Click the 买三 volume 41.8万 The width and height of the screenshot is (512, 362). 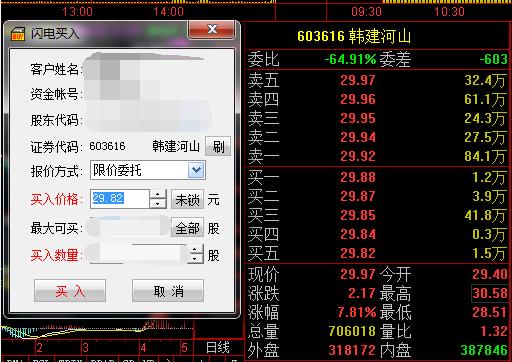[x=485, y=215]
